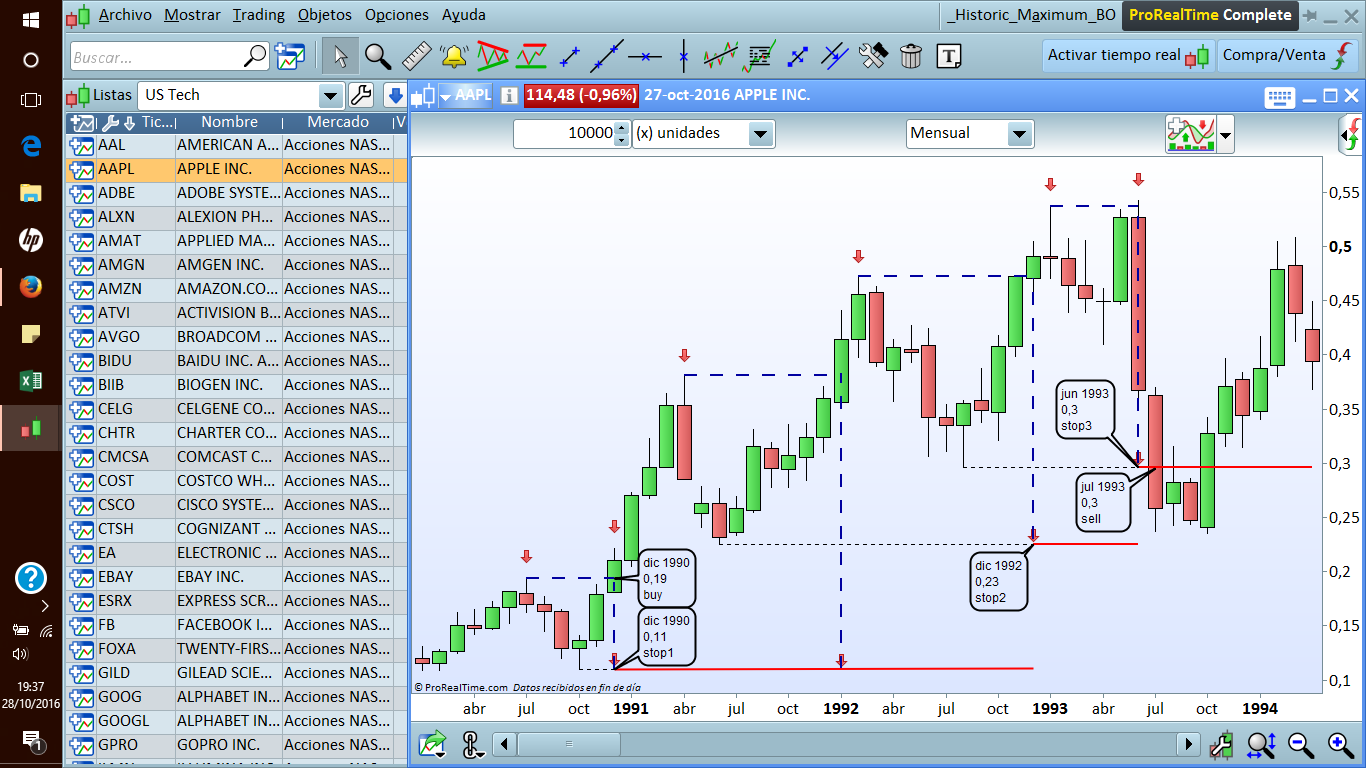Open the chart style dropdown before AAPL
Viewport: 1366px width, 768px height.
[x=445, y=96]
